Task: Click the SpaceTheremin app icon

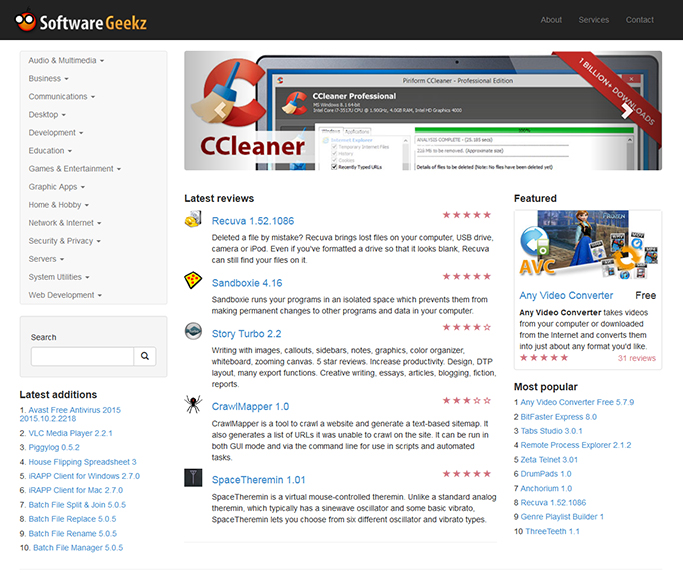Action: click(x=193, y=477)
